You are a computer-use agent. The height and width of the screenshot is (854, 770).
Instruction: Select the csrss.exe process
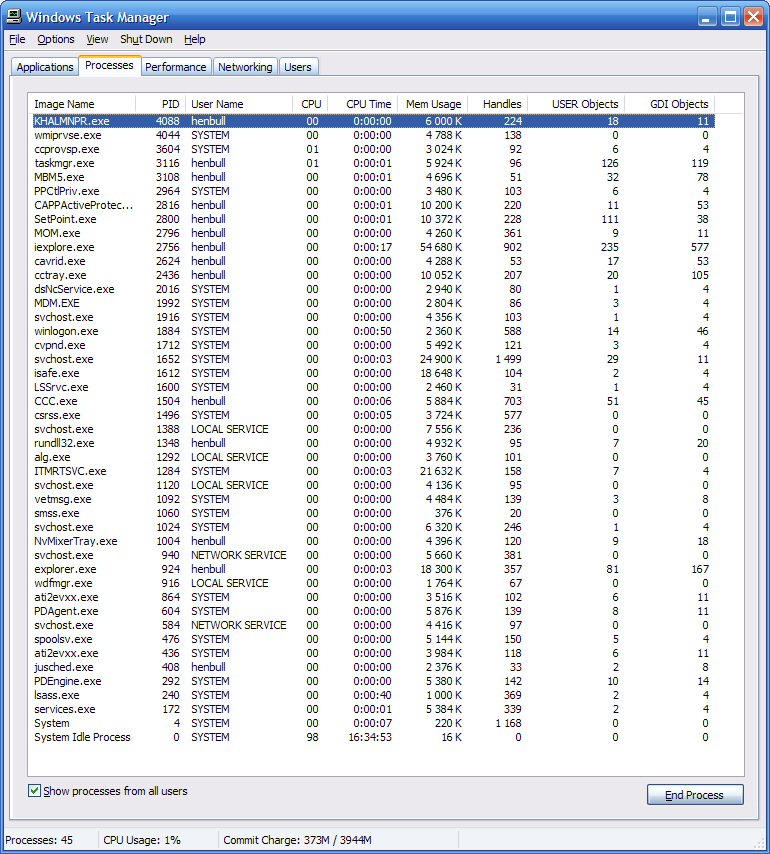click(x=373, y=415)
